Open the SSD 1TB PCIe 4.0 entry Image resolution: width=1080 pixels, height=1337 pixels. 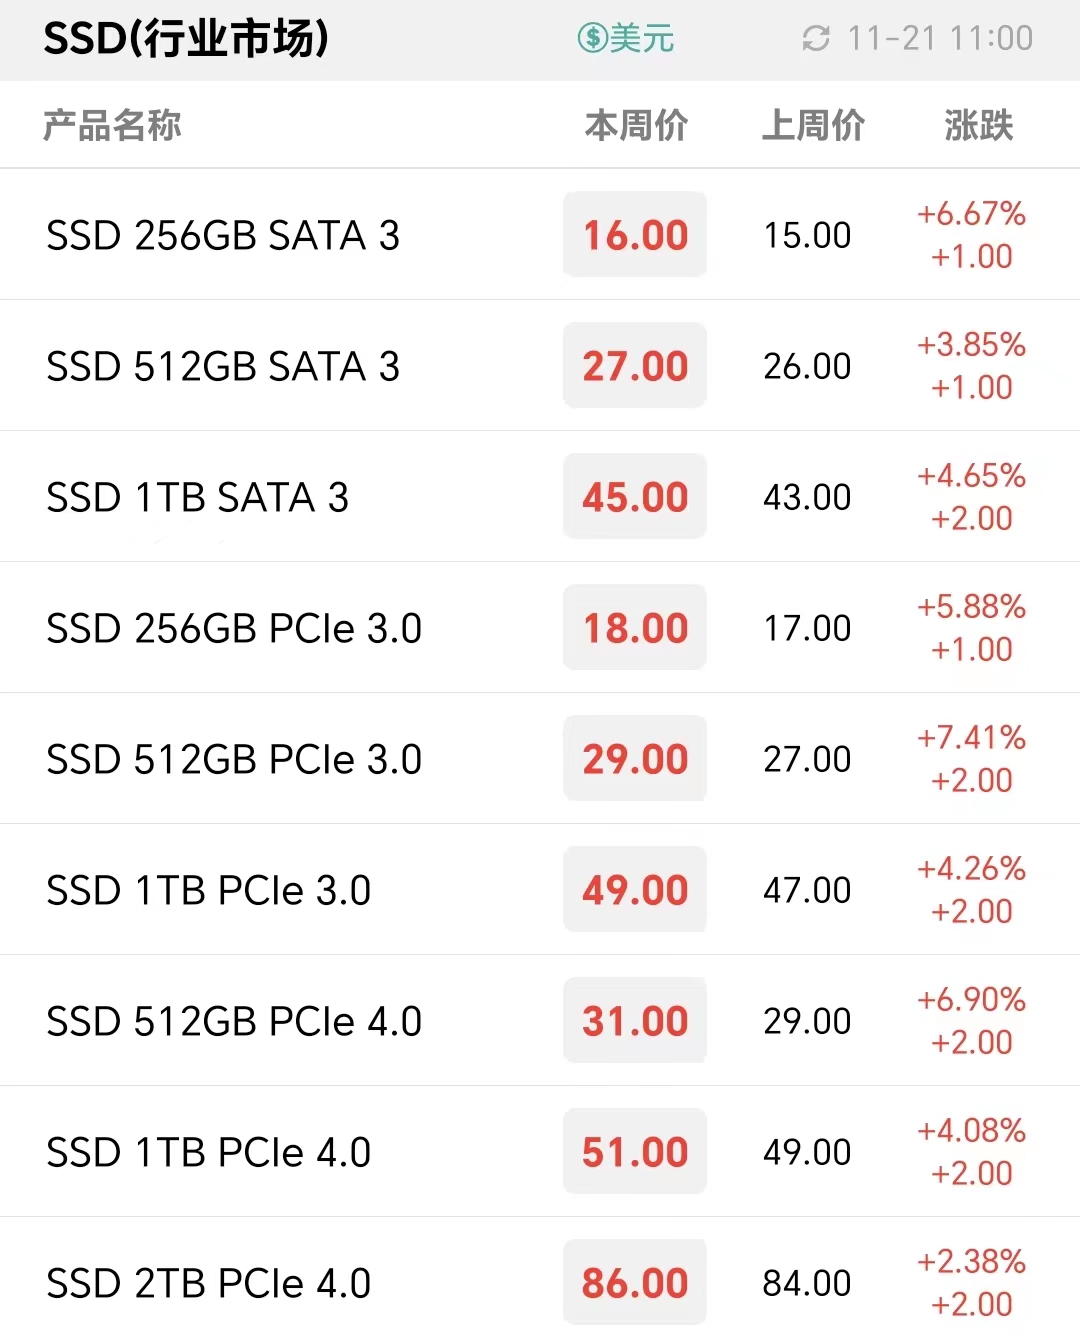click(x=540, y=1152)
